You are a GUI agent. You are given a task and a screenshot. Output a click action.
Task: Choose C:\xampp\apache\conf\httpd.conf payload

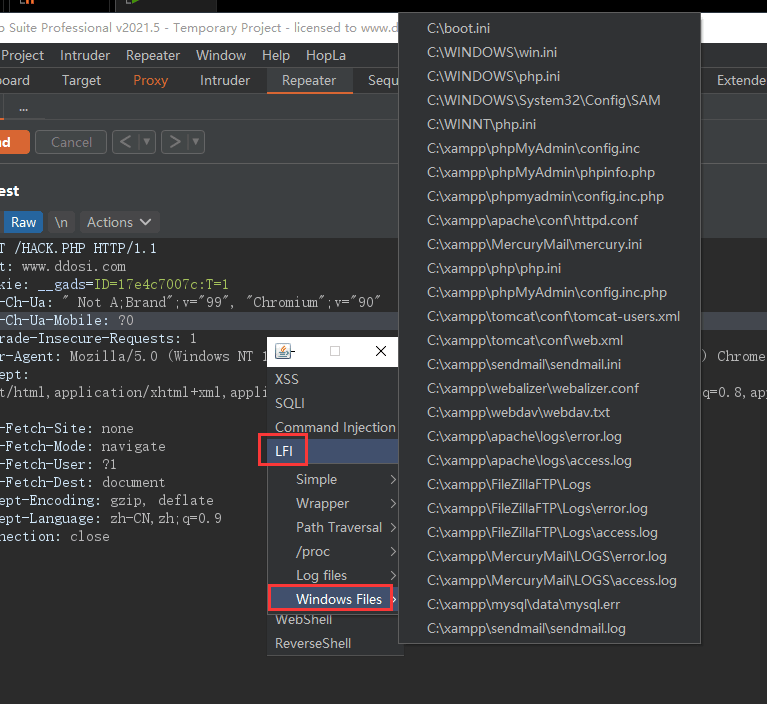(549, 220)
